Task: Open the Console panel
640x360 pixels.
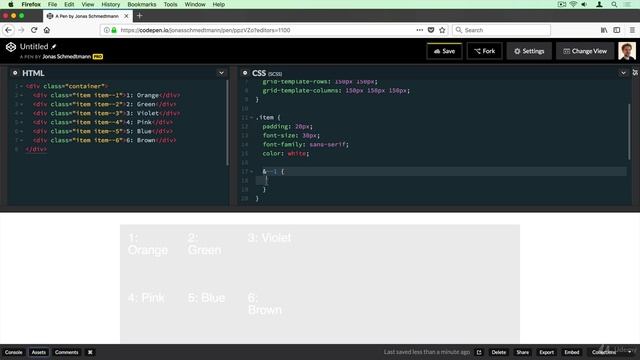Action: tap(13, 352)
